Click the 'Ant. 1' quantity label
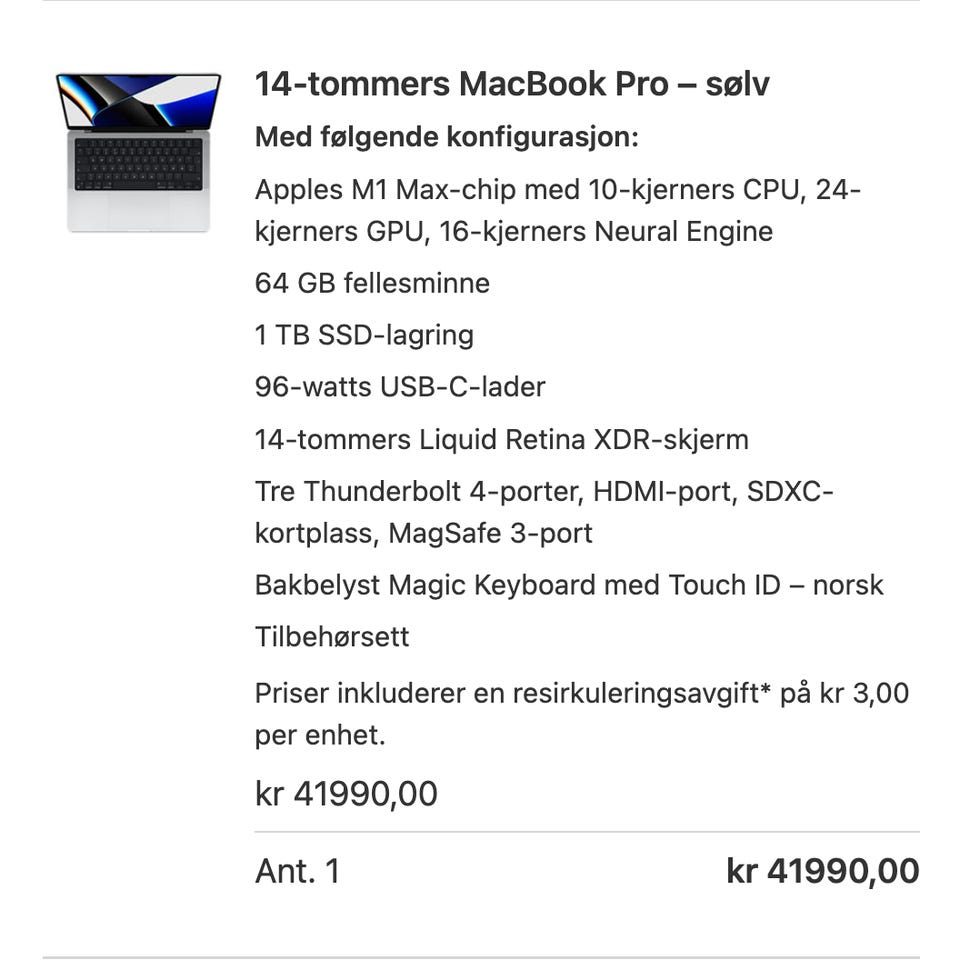The height and width of the screenshot is (980, 960). point(297,871)
